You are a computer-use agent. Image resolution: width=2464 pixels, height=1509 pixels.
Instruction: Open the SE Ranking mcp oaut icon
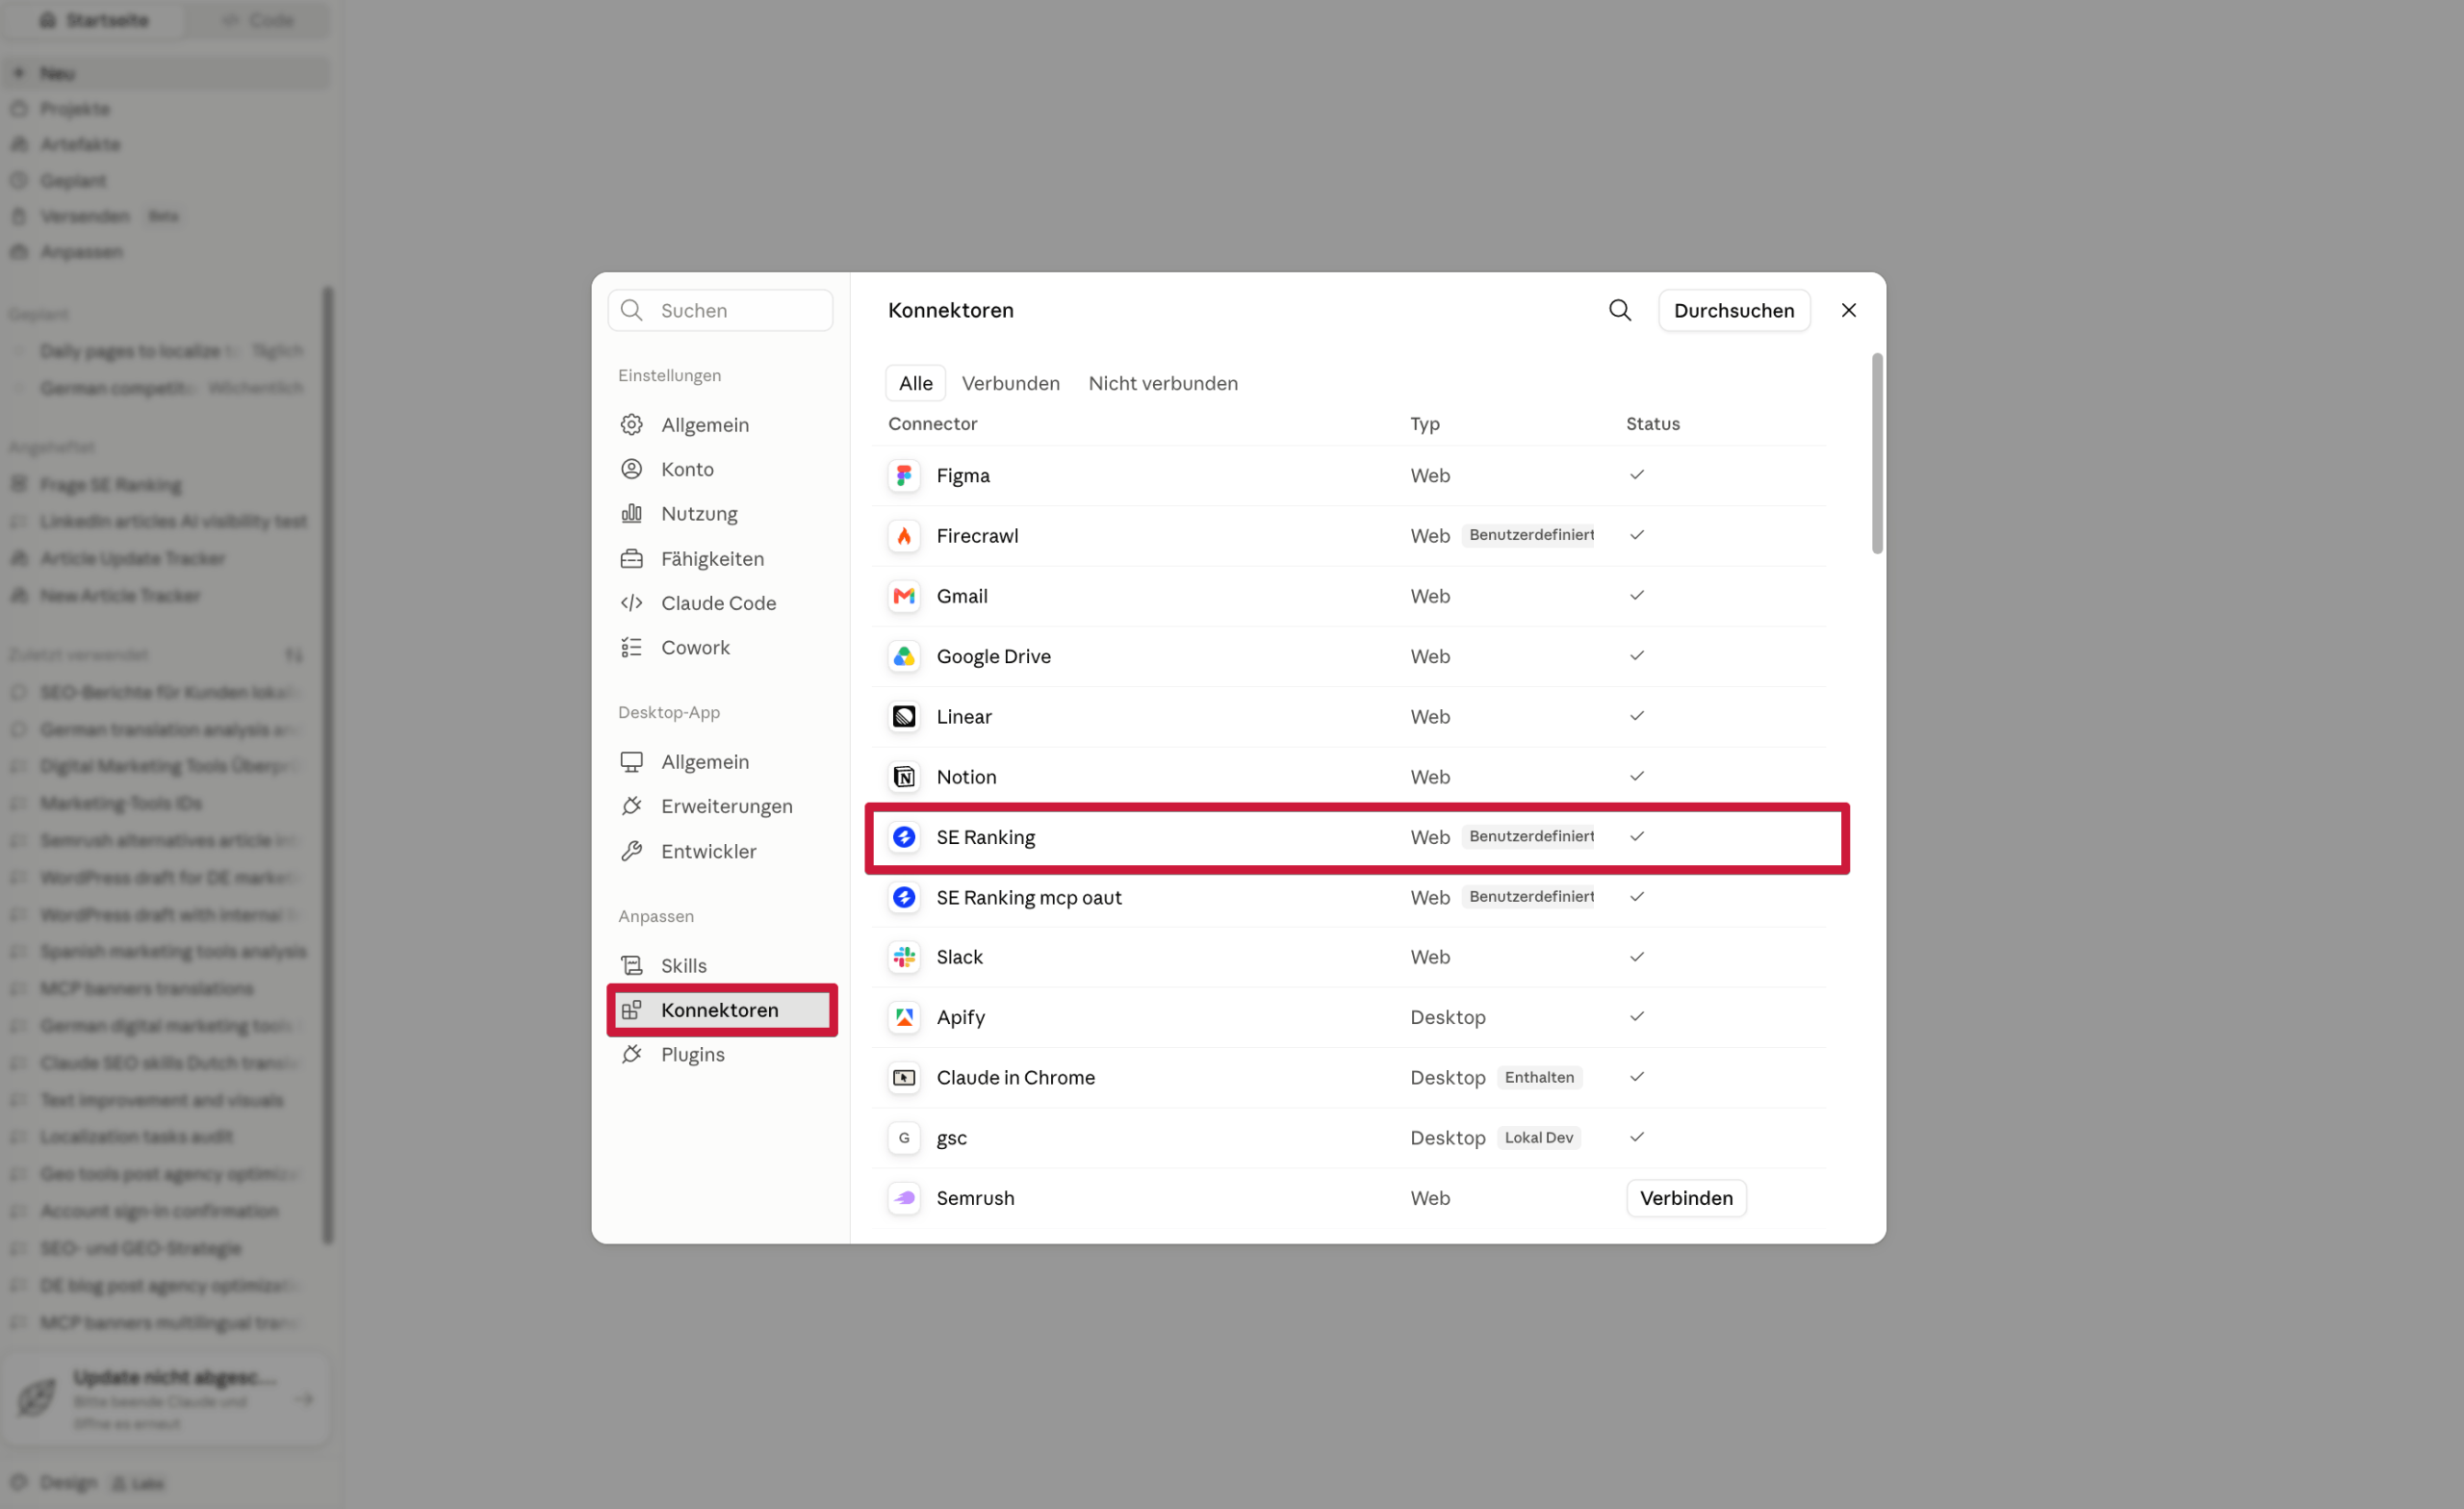pyautogui.click(x=904, y=897)
